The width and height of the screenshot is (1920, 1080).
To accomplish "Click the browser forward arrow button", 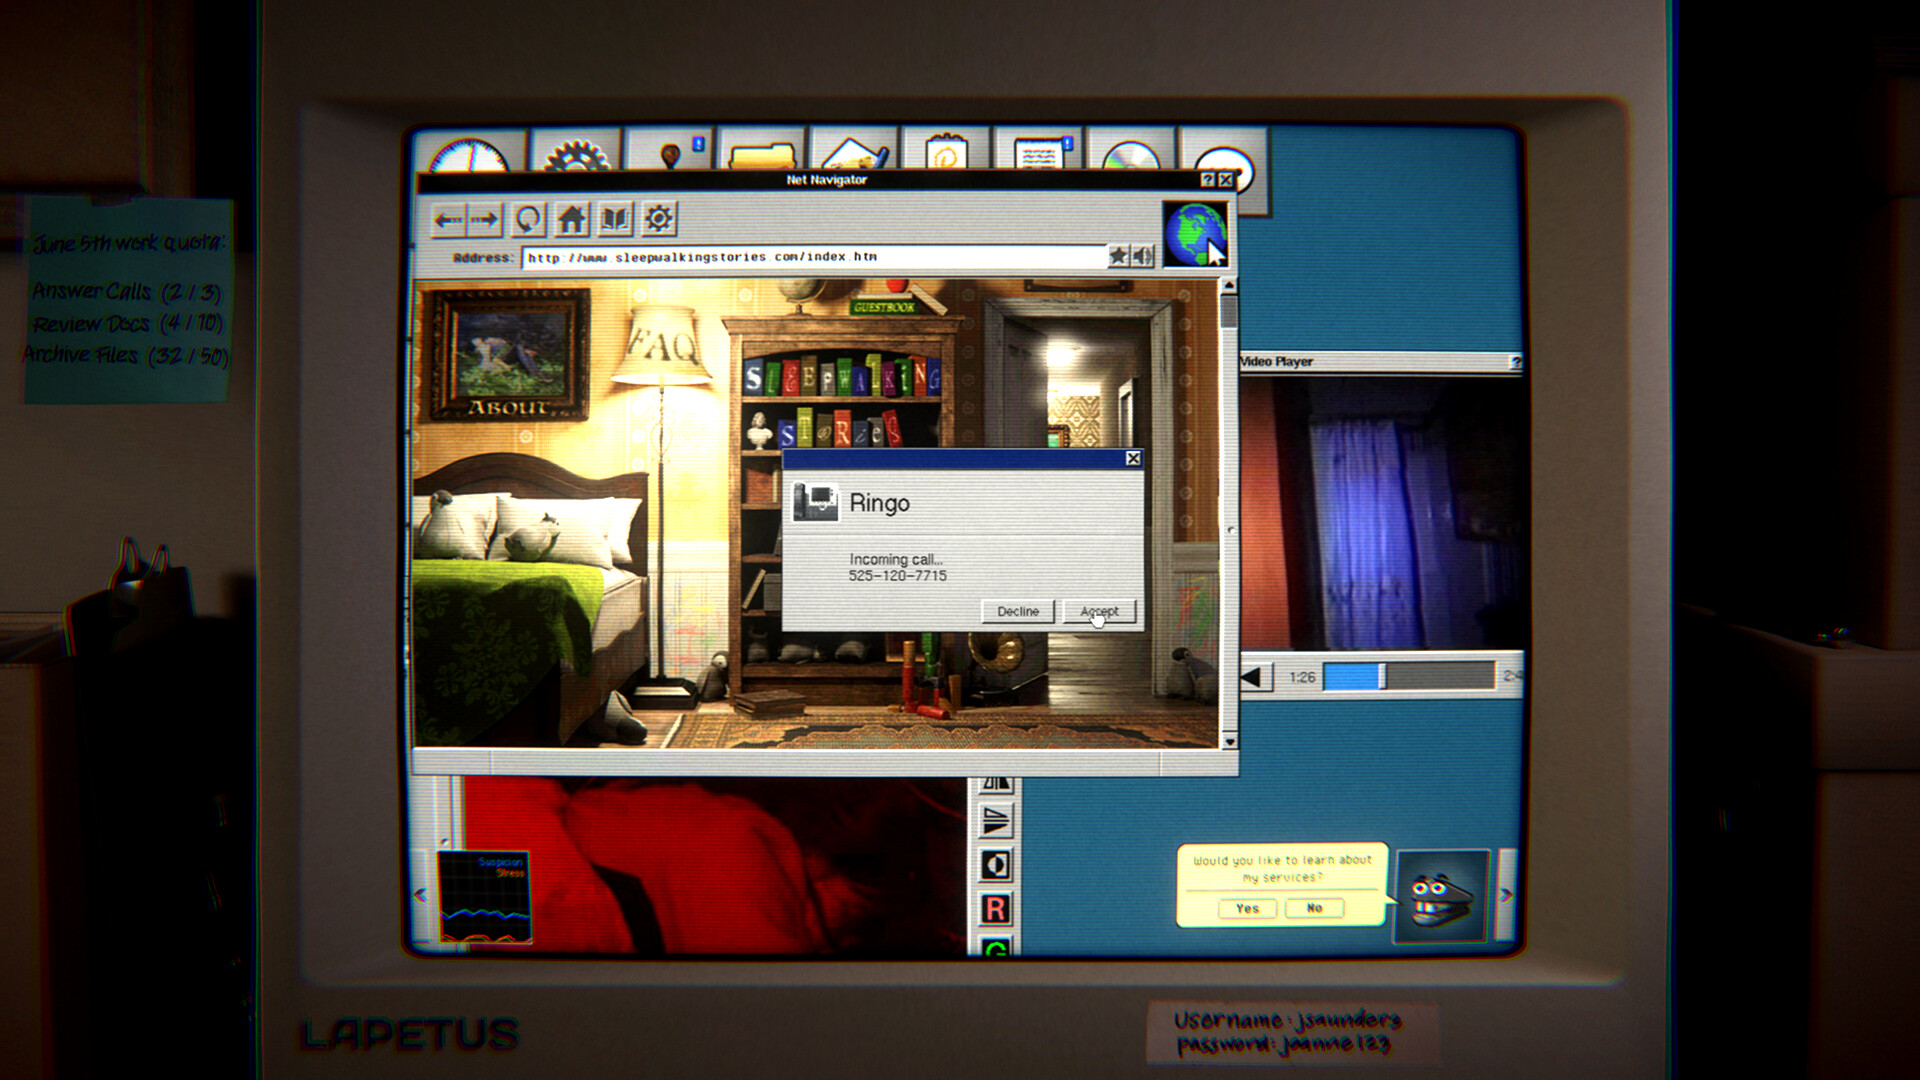I will pyautogui.click(x=485, y=220).
